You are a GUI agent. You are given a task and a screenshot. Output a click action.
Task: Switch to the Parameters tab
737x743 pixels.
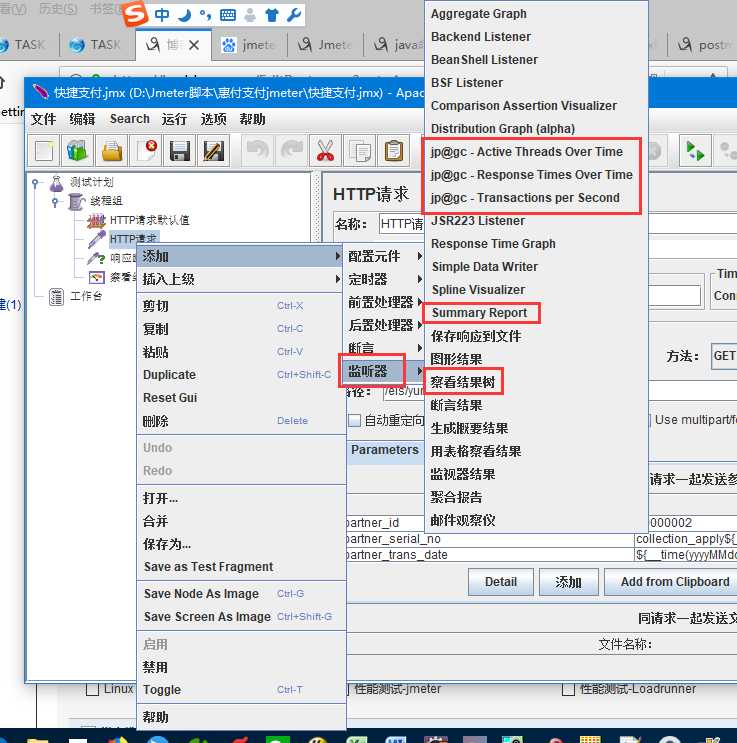[385, 450]
